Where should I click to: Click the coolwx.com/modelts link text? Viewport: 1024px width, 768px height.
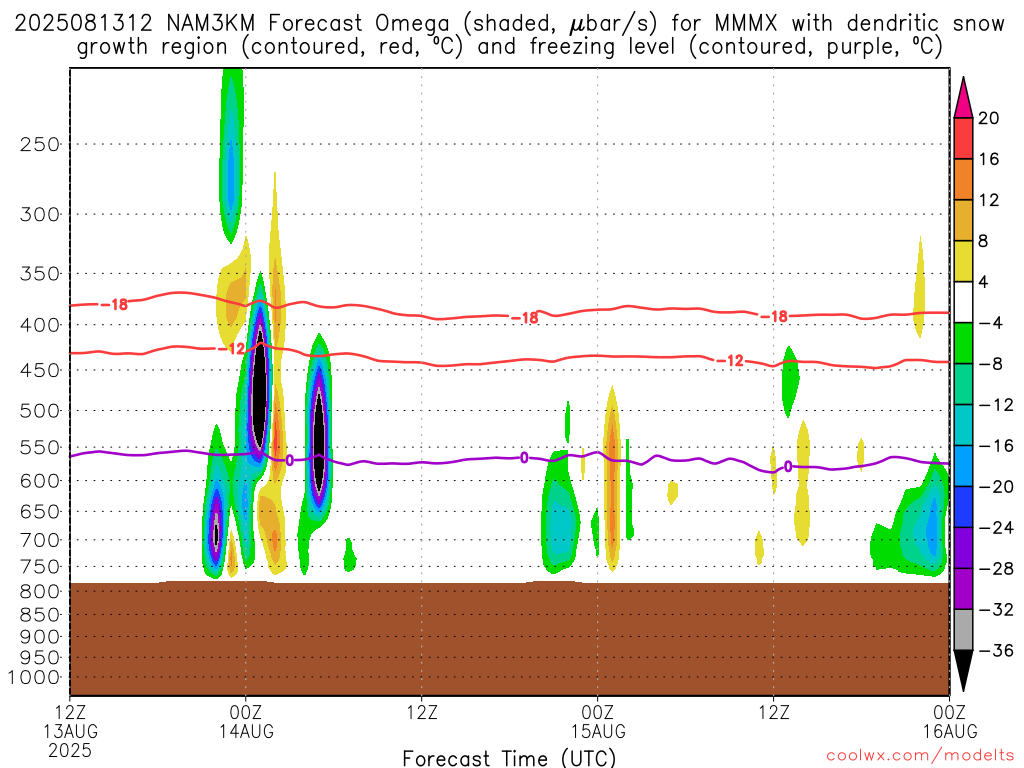920,756
